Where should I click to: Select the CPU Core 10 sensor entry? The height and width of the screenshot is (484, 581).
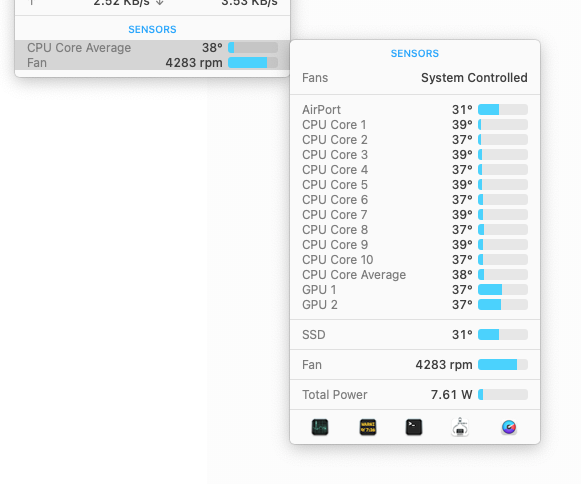point(415,260)
